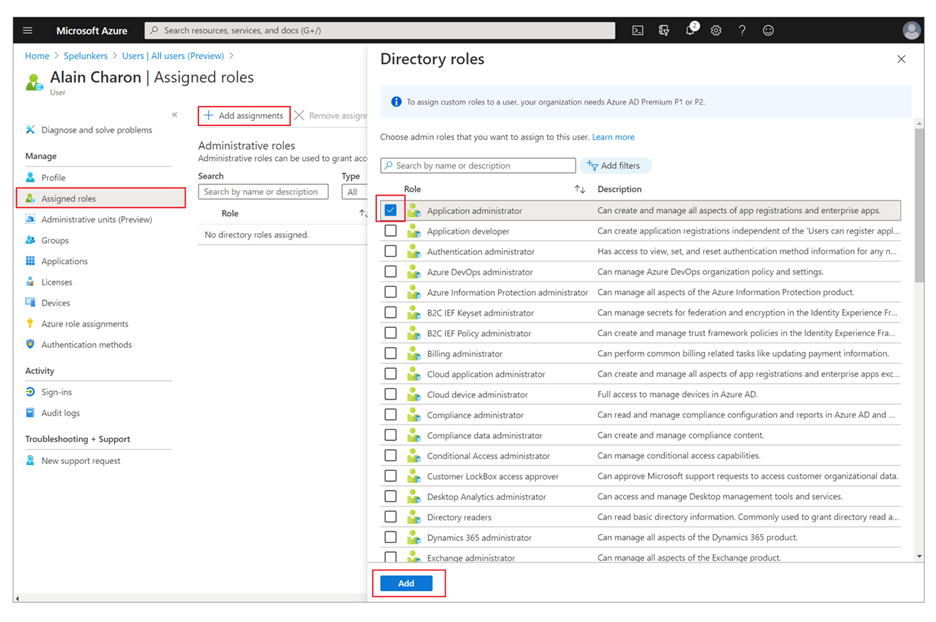Click the Administrative roles search field
Image resolution: width=936 pixels, height=622 pixels.
[x=263, y=192]
